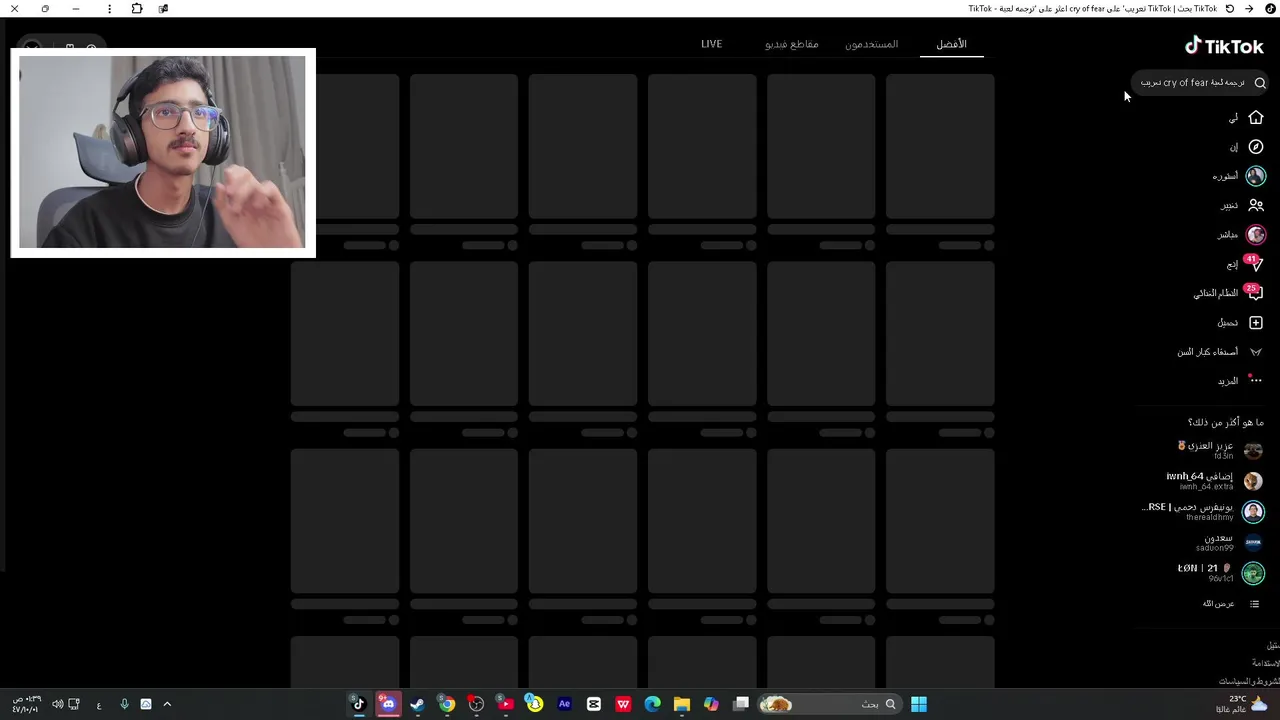The width and height of the screenshot is (1280, 720).
Task: Open the Home feed house icon
Action: coord(1256,118)
